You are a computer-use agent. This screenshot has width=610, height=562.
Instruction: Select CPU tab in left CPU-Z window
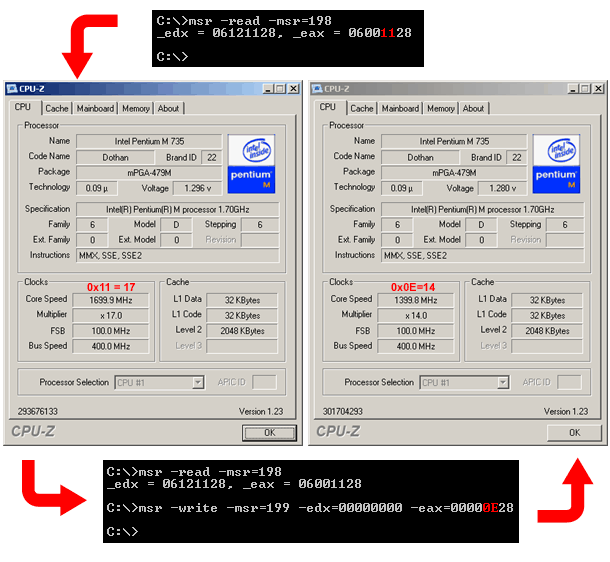[23, 107]
